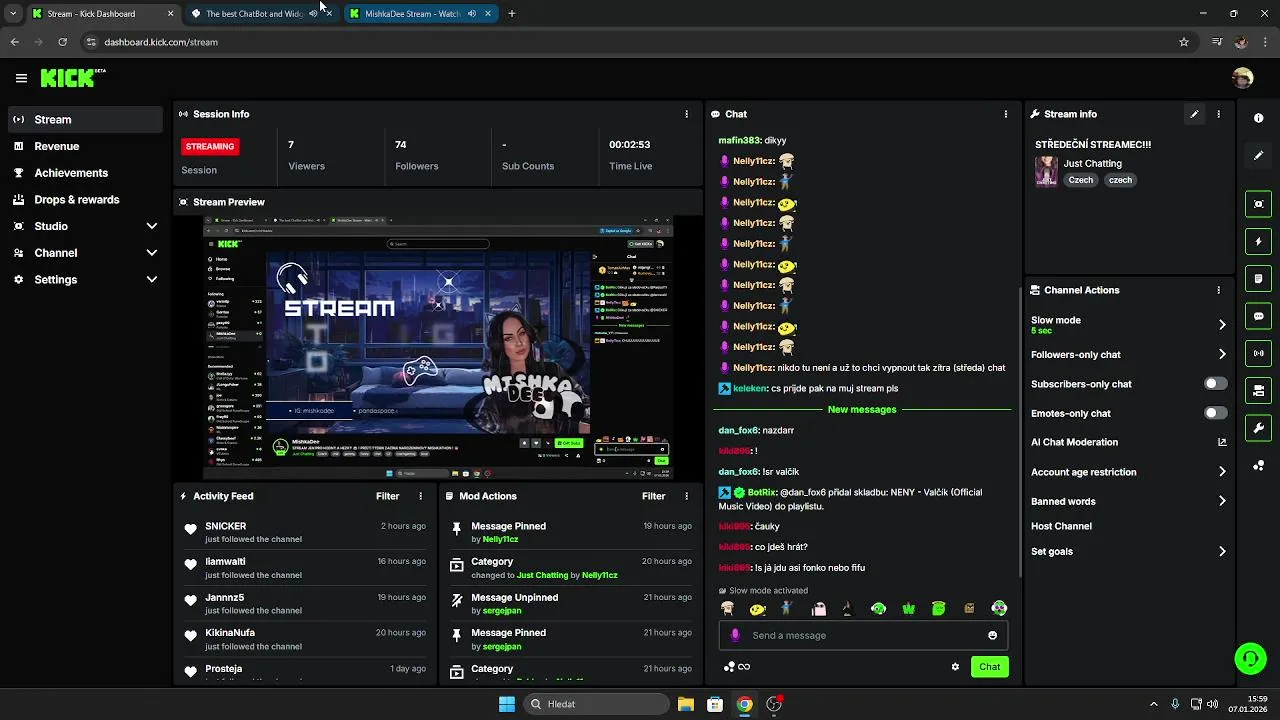This screenshot has width=1280, height=720.
Task: Click the Just Chatting category thumbnail
Action: coord(1046,171)
